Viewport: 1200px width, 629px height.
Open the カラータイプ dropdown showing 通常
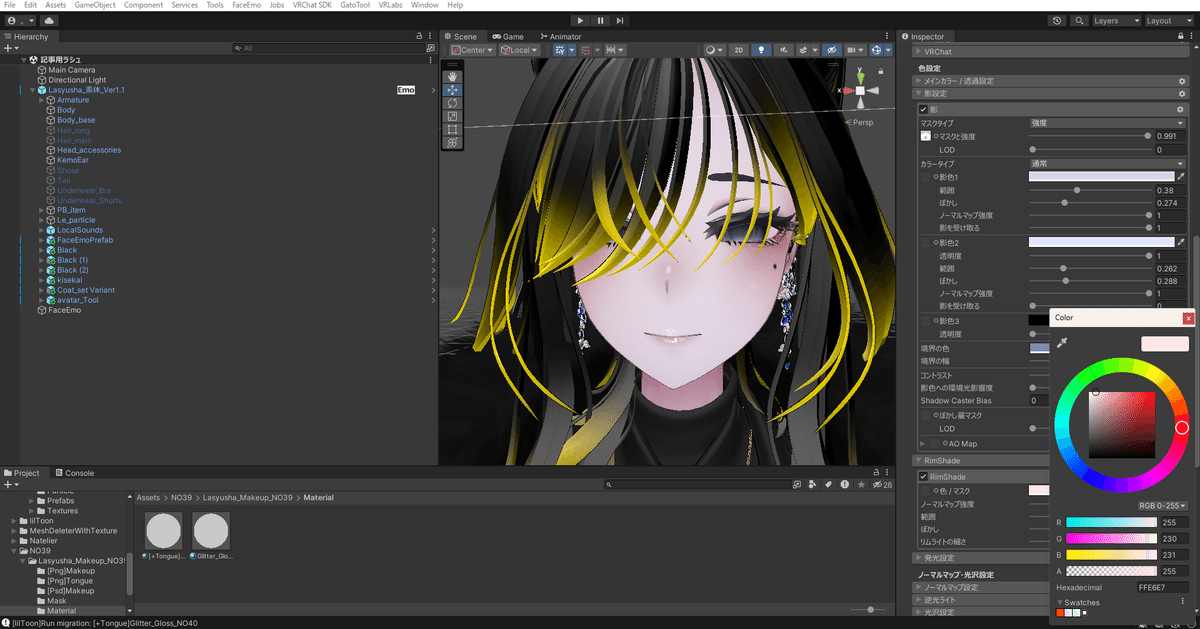pyautogui.click(x=1107, y=163)
